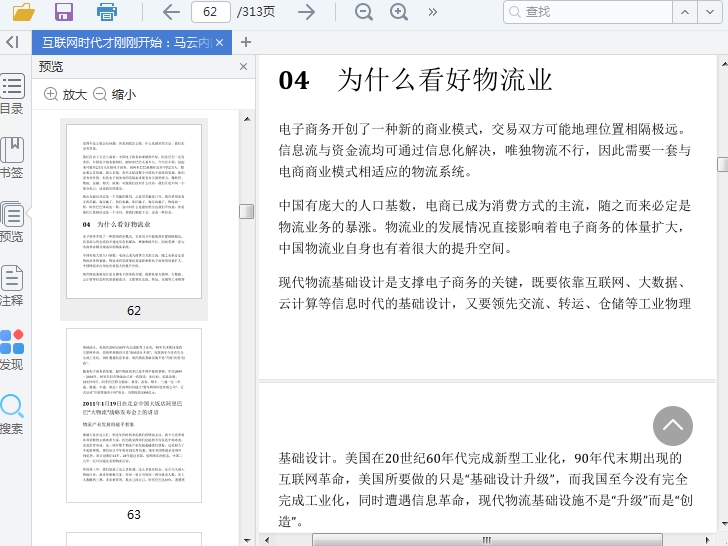Viewport: 728px width, 546px height.
Task: Find the next search result with the down chevron
Action: [x=710, y=12]
